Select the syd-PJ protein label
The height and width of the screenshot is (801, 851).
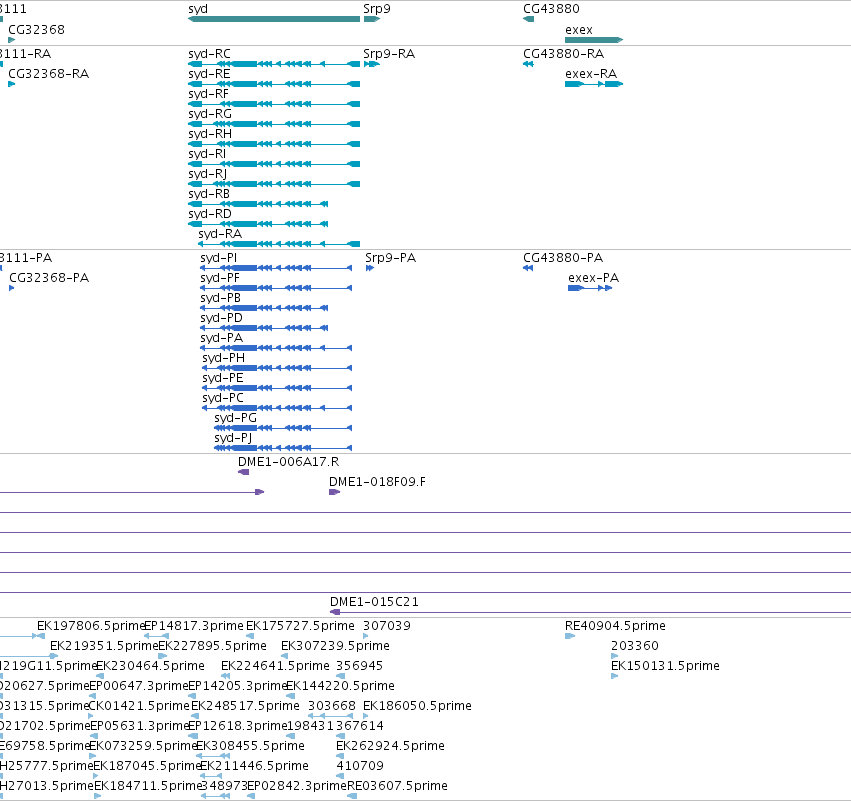[233, 438]
